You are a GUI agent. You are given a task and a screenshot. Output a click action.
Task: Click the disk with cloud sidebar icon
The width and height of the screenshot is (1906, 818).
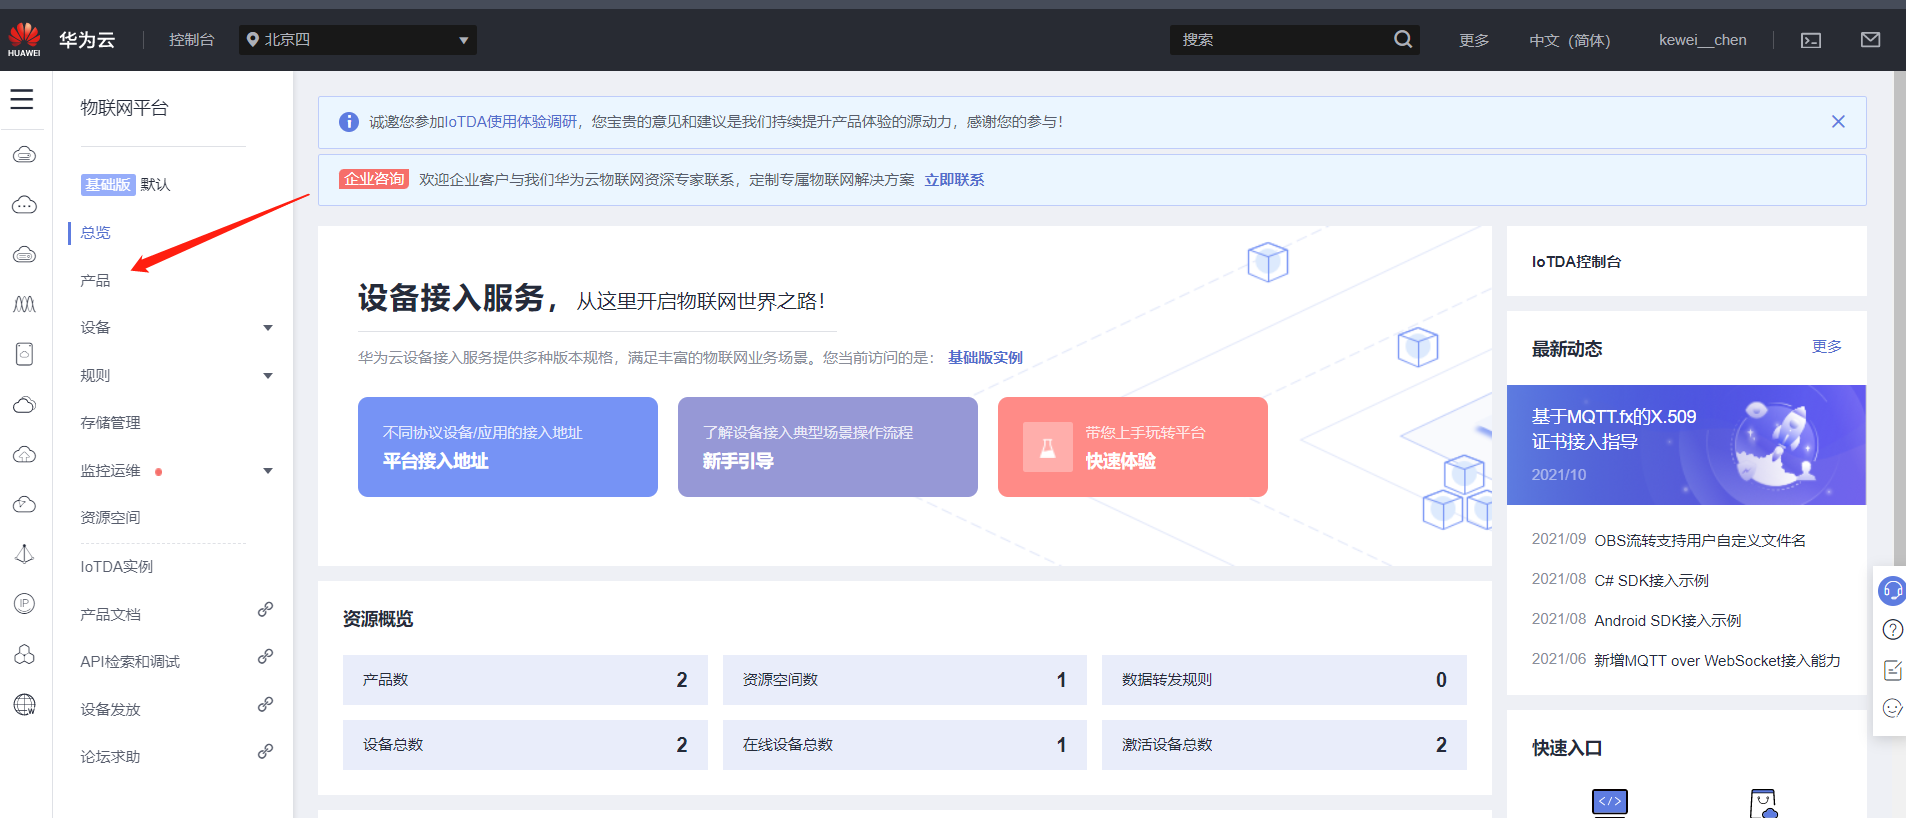pyautogui.click(x=24, y=354)
